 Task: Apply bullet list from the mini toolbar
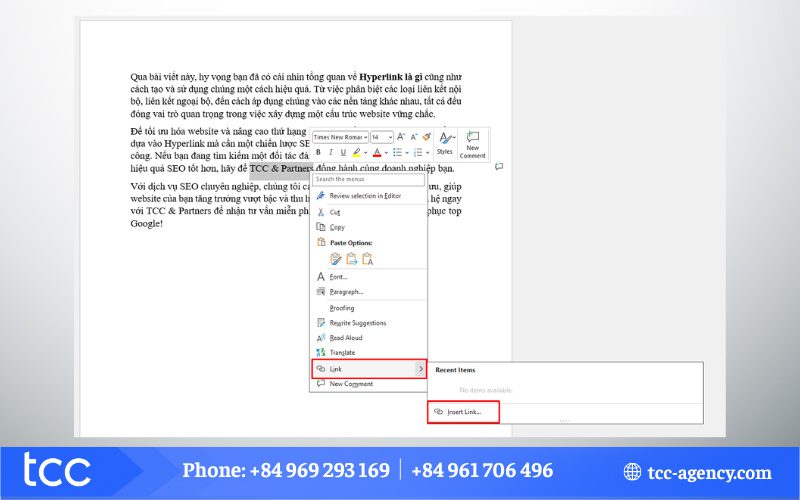pyautogui.click(x=397, y=152)
